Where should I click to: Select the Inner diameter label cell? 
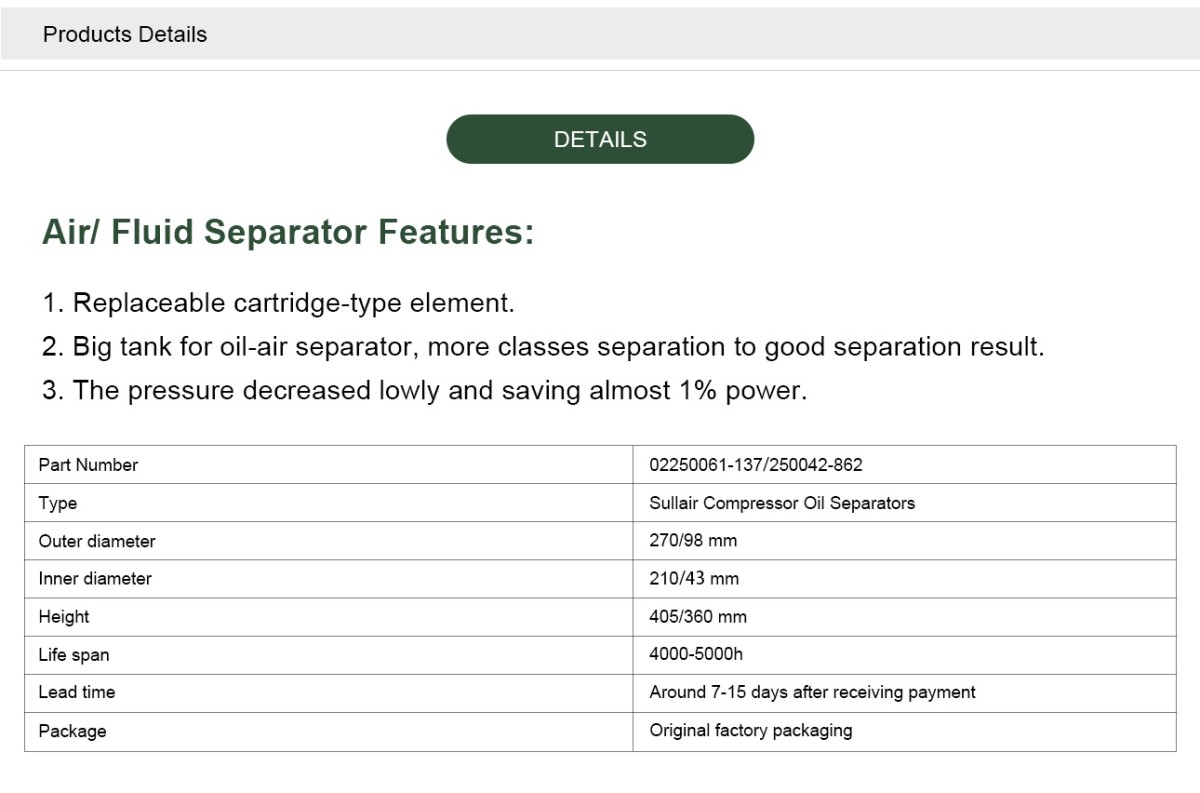click(x=329, y=579)
